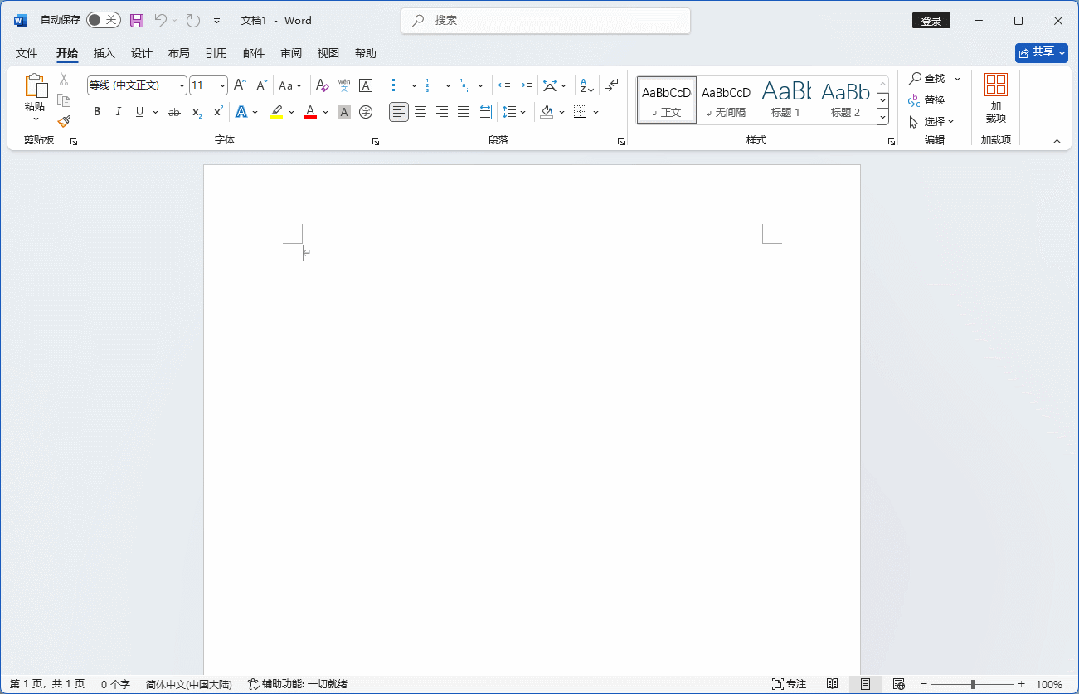Open the View tab
1079x694 pixels.
click(x=328, y=53)
